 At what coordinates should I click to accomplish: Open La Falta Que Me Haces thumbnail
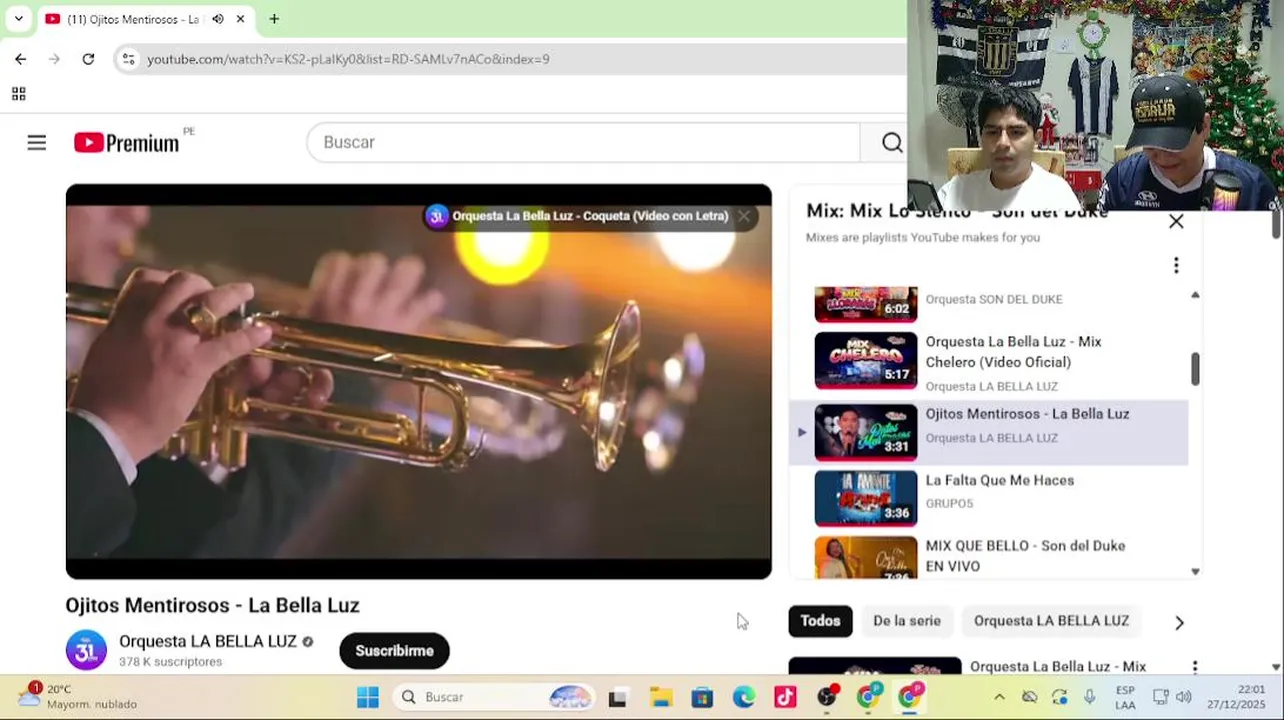(x=866, y=498)
